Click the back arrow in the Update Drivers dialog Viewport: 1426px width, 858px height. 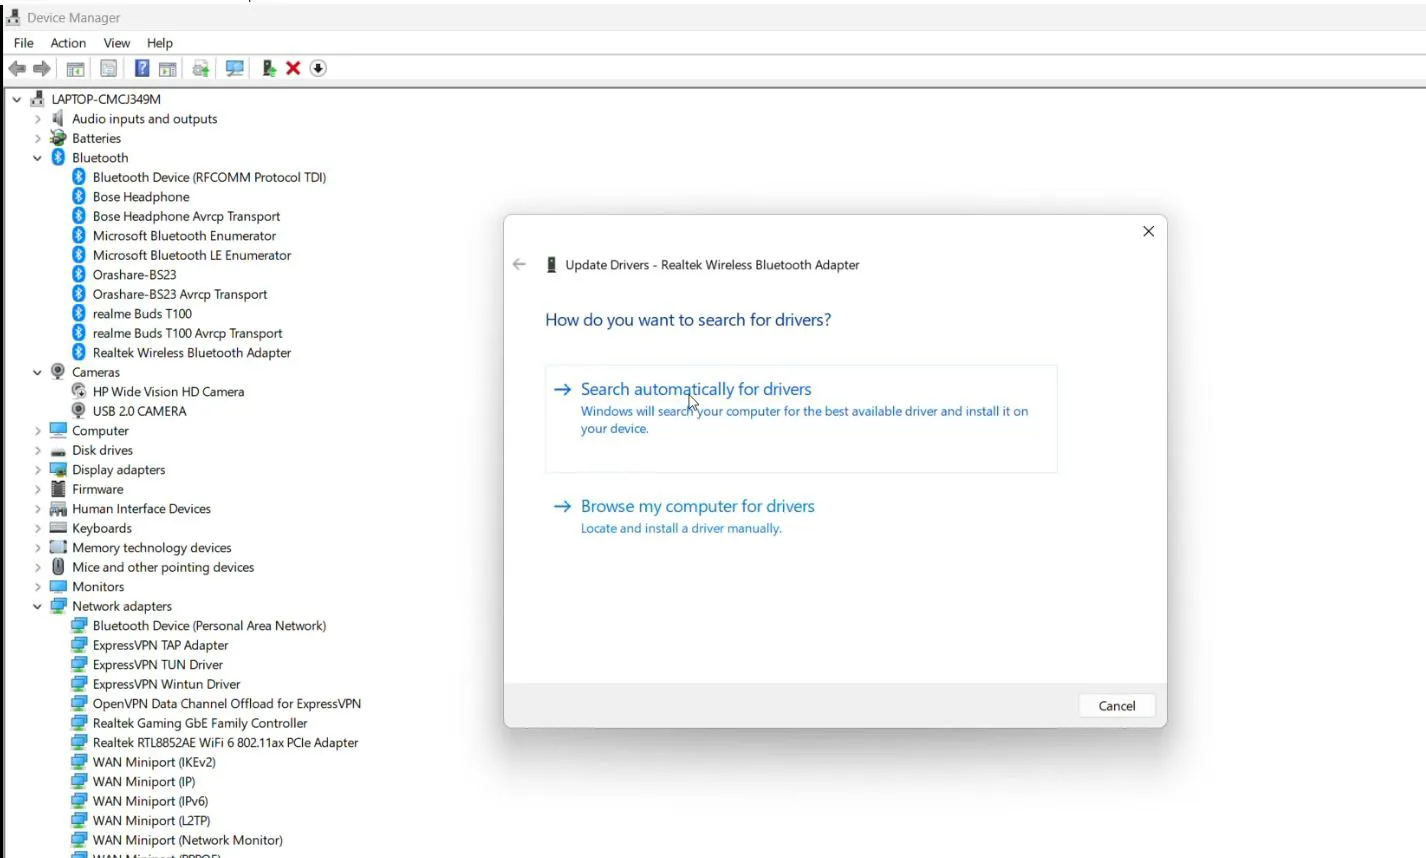[x=519, y=264]
